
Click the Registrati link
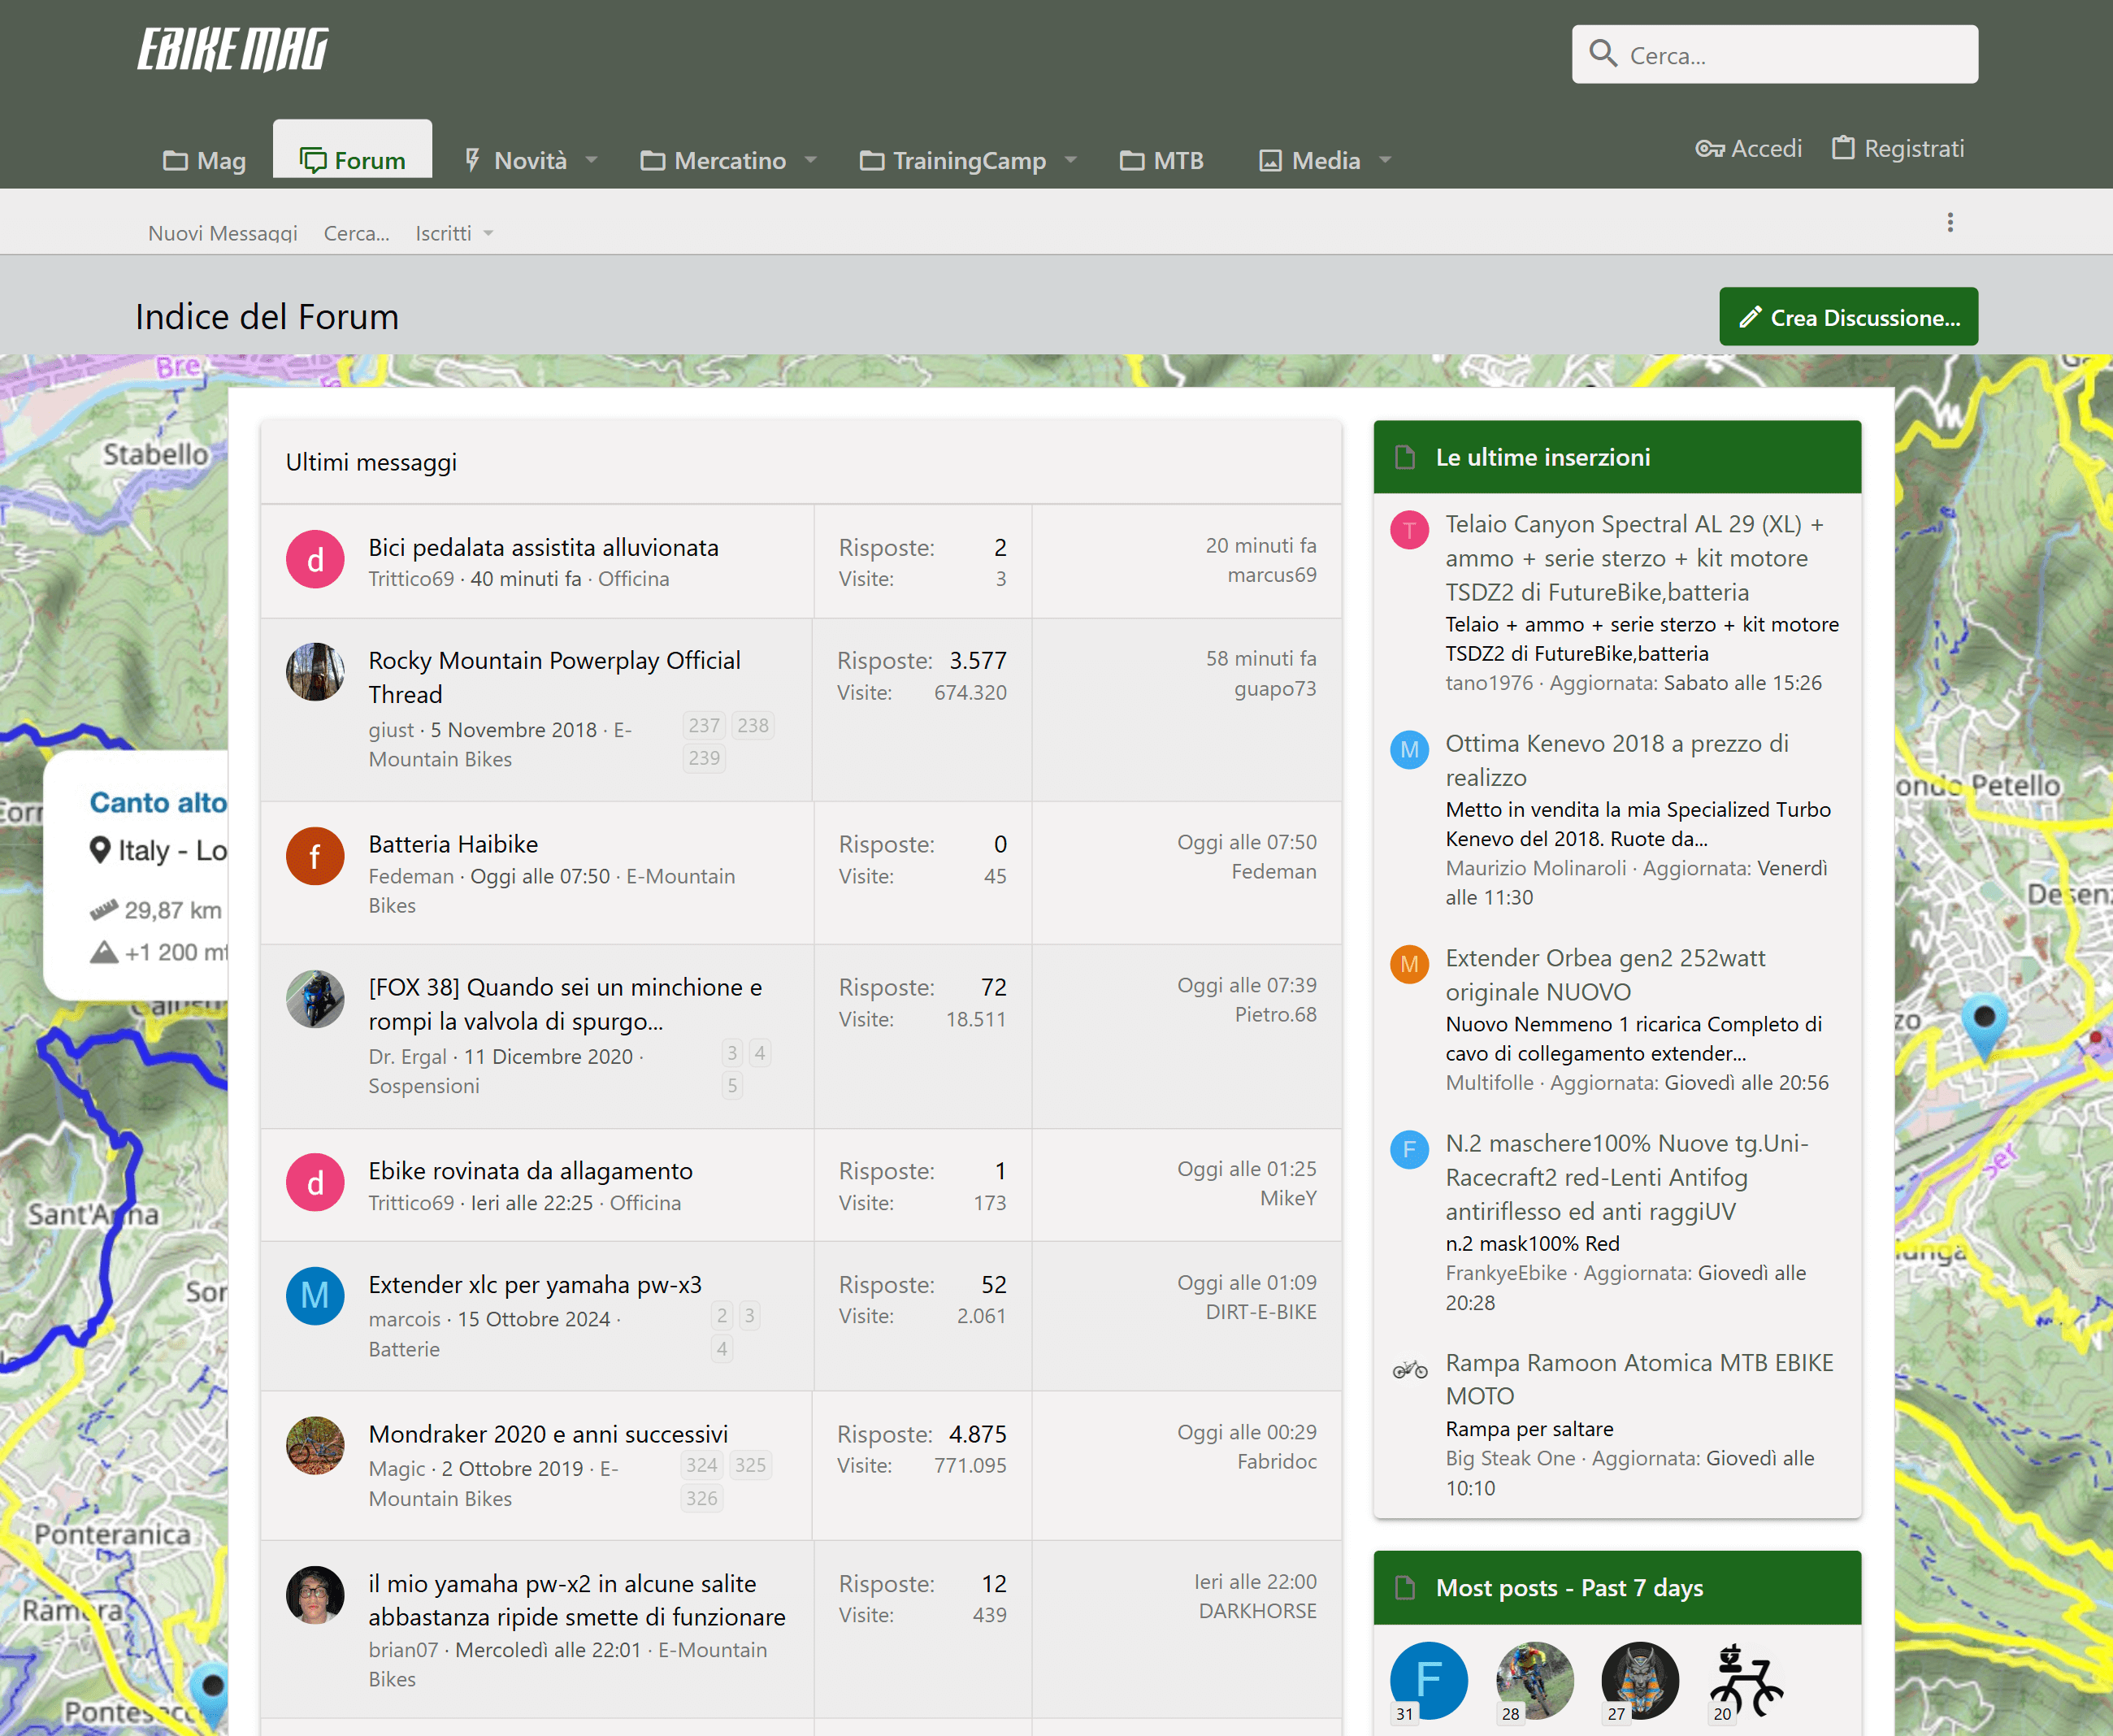point(1898,149)
